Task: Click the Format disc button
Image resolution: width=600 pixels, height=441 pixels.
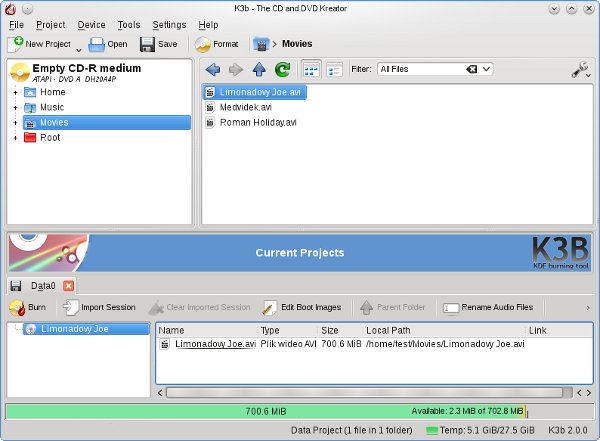Action: [x=217, y=44]
